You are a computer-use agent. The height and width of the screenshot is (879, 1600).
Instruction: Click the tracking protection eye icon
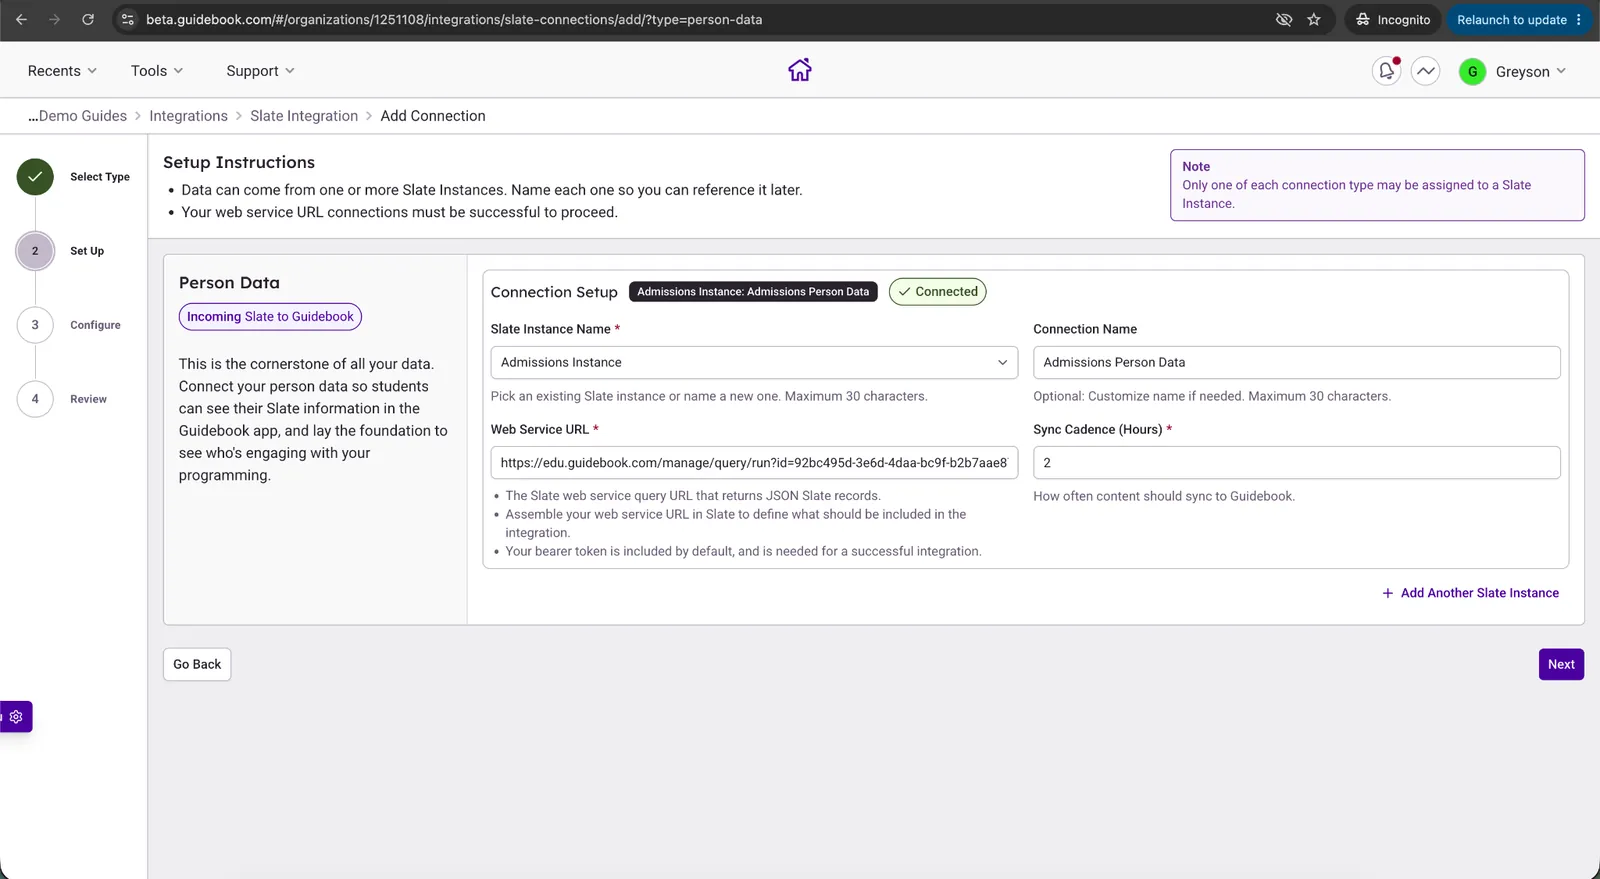tap(1284, 19)
